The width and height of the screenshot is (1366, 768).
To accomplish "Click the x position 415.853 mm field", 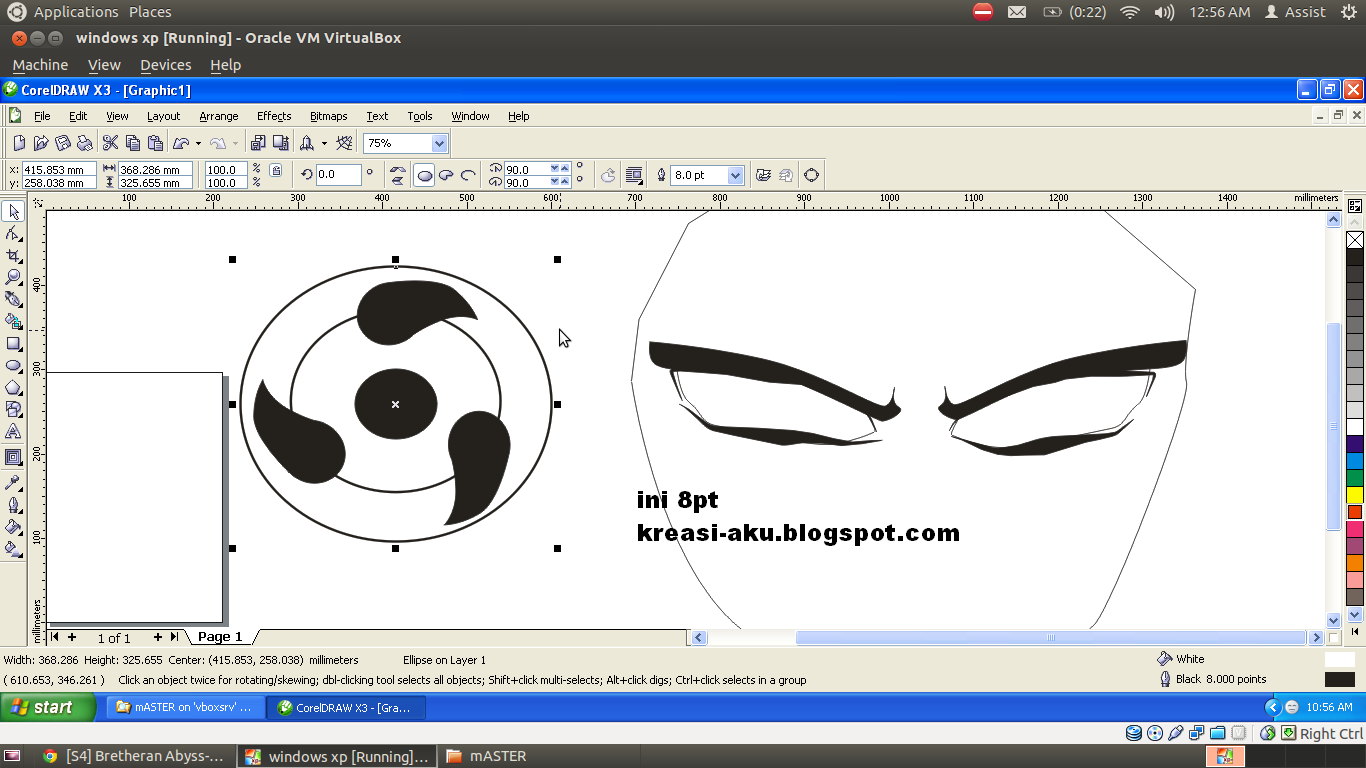I will [59, 170].
